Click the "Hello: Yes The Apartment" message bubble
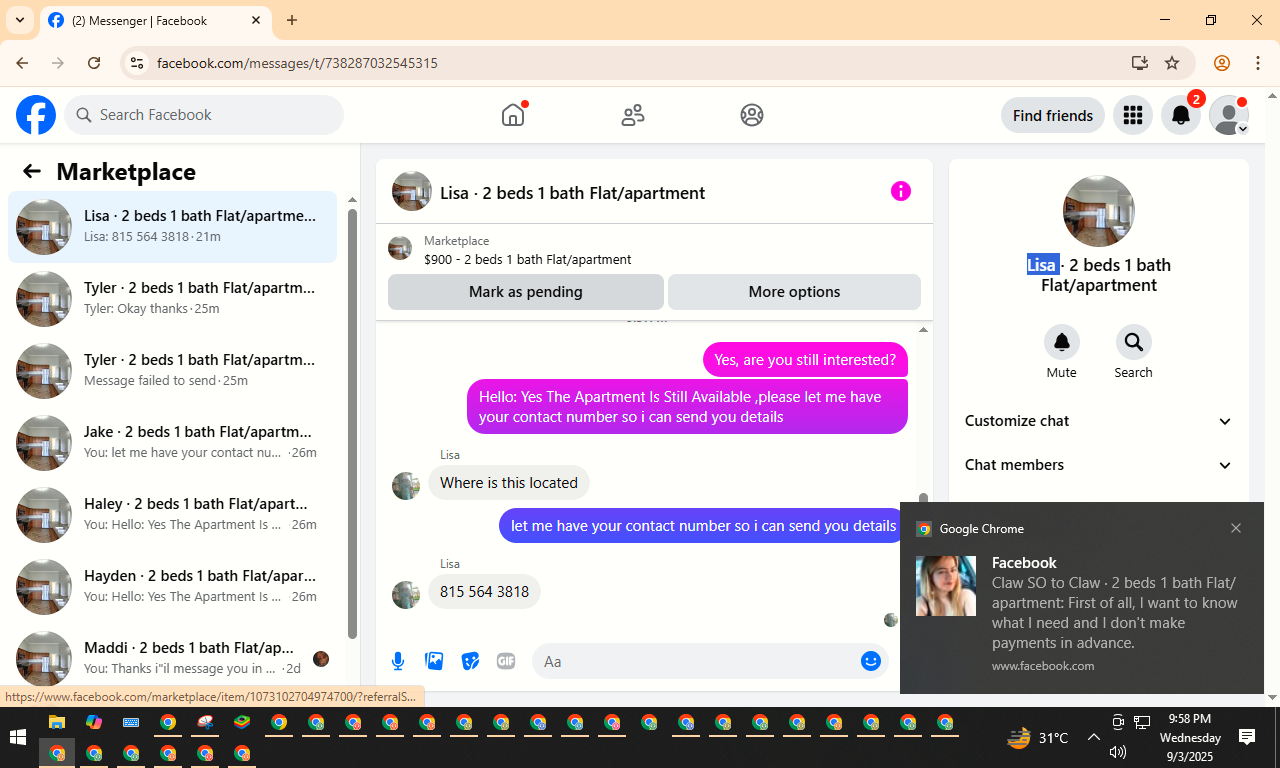Viewport: 1280px width, 768px height. coord(687,407)
